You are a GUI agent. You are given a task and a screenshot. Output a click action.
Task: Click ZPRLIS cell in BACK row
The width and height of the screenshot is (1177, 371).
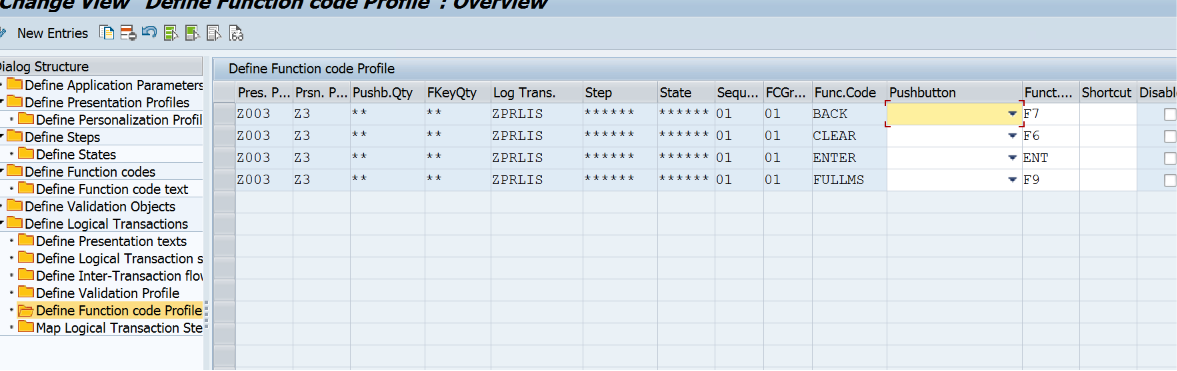[x=536, y=115]
